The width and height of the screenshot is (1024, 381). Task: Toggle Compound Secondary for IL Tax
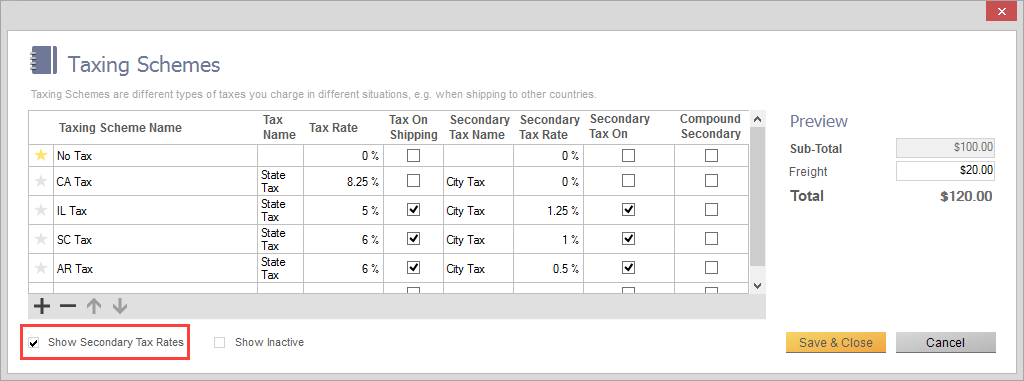pyautogui.click(x=711, y=210)
